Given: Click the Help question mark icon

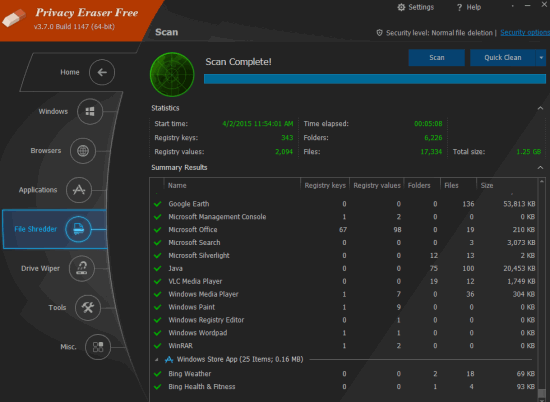Looking at the screenshot, I should 459,7.
